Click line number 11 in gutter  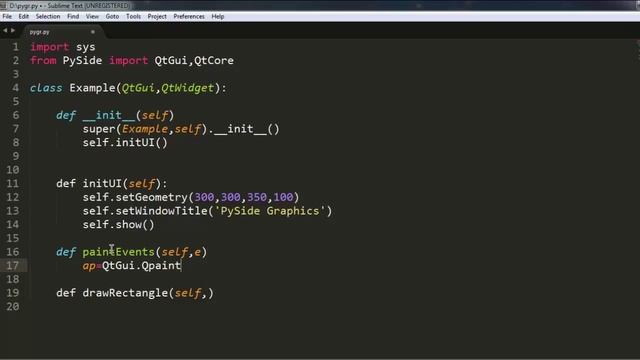13,184
